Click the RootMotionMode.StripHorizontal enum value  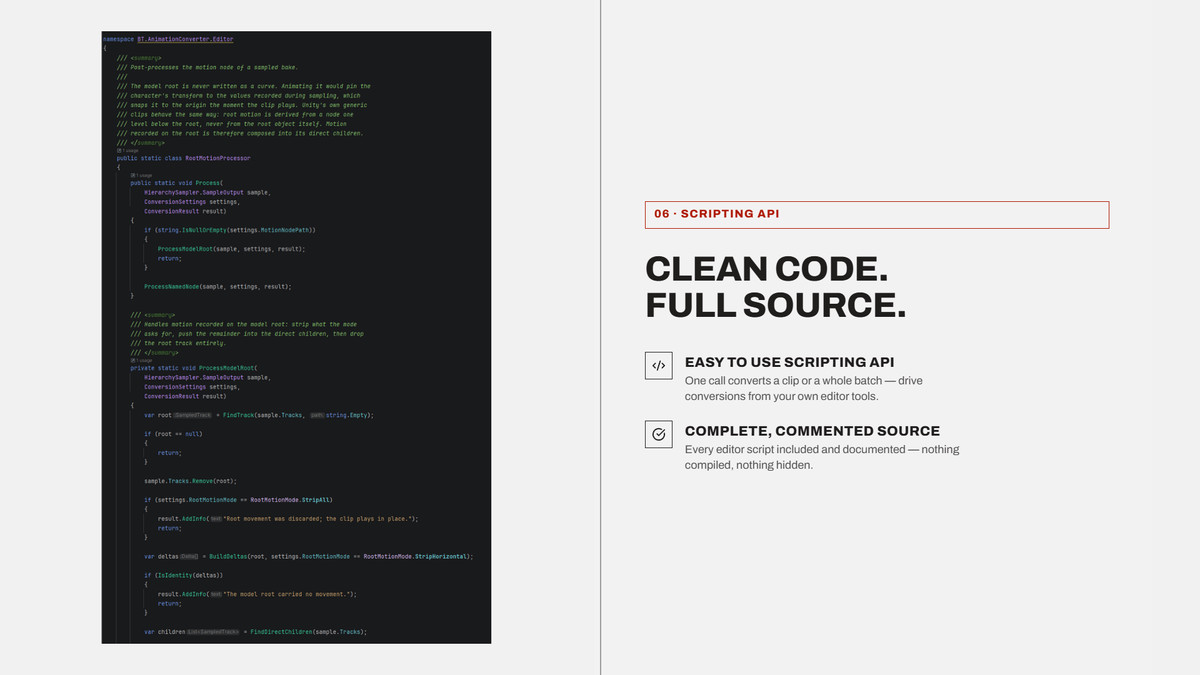pos(416,556)
